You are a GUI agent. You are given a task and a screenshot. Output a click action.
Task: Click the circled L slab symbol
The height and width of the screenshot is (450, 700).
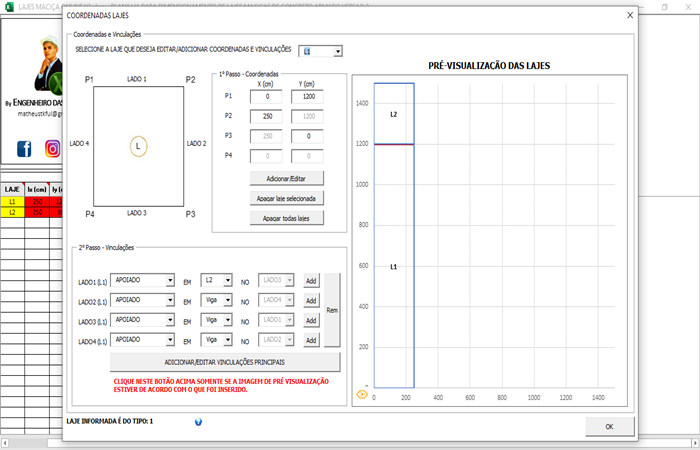tap(139, 147)
